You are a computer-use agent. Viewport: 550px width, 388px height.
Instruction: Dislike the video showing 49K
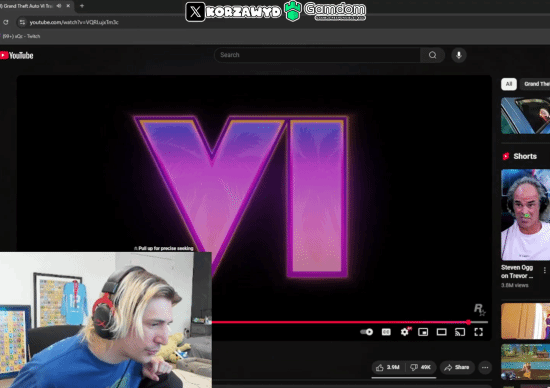pyautogui.click(x=421, y=367)
